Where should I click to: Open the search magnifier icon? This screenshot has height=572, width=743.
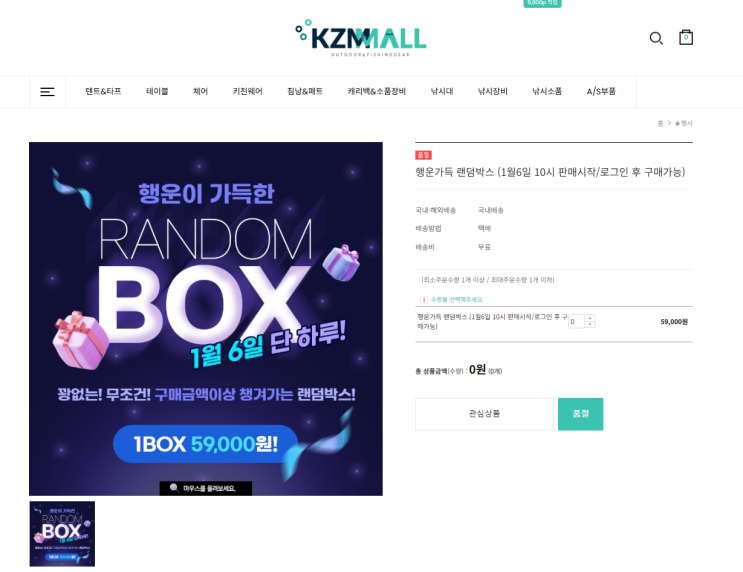(656, 38)
